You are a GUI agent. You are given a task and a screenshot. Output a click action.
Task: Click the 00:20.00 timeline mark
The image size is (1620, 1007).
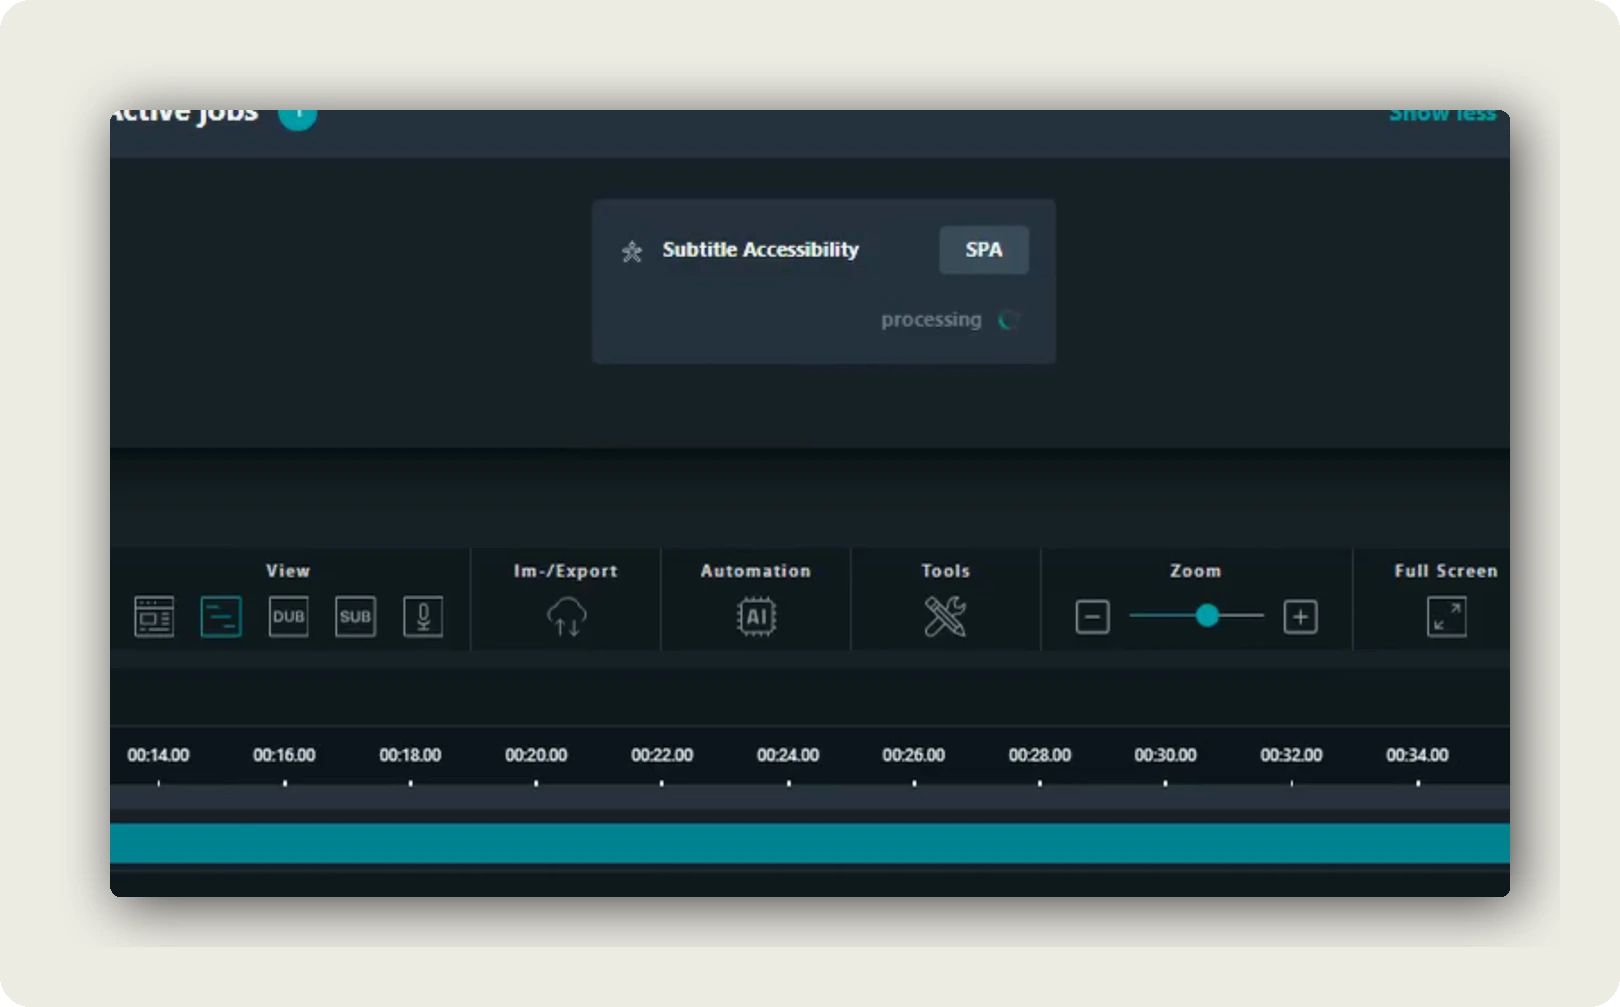[x=536, y=755]
